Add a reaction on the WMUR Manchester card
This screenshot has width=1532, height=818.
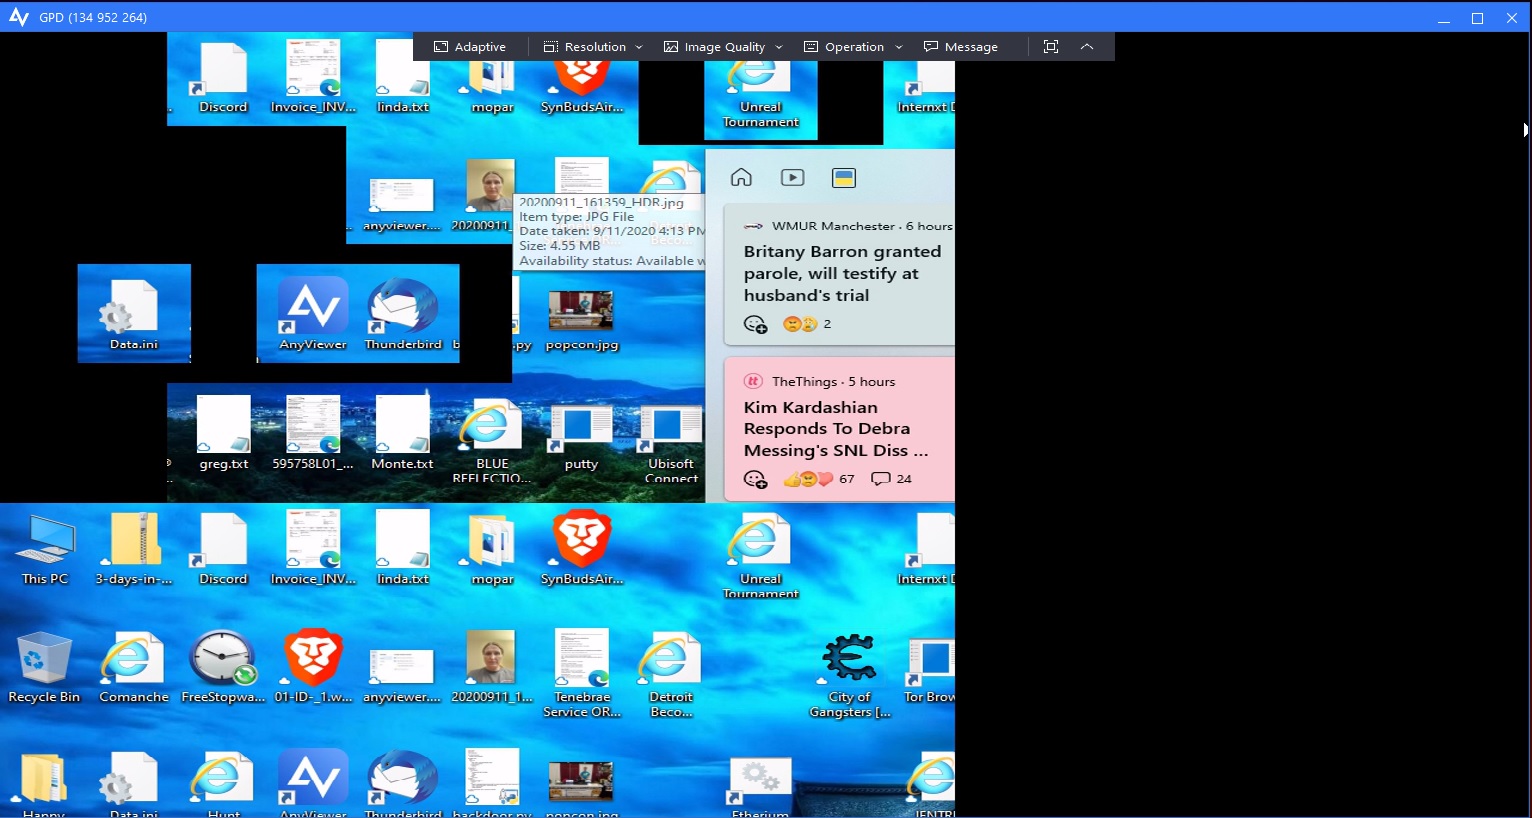click(755, 324)
